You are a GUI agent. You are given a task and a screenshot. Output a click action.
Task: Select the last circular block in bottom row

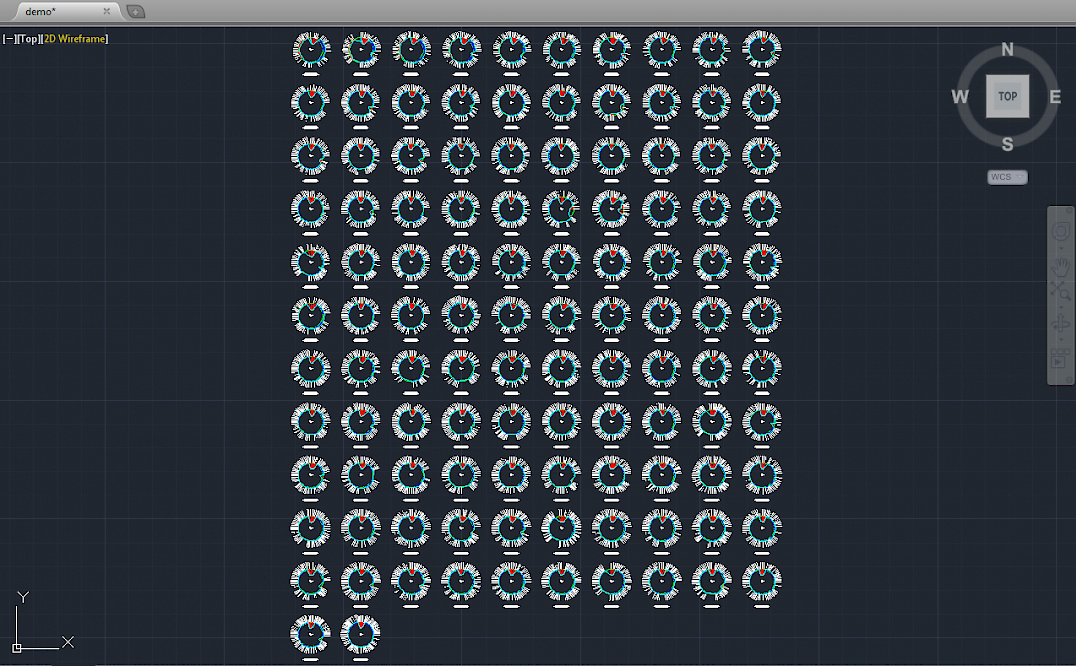361,633
